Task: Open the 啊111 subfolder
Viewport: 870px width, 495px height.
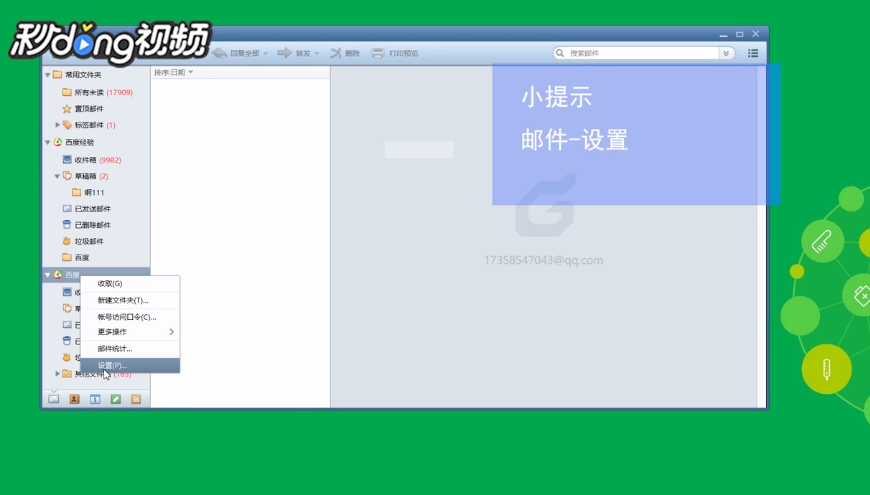Action: 88,193
